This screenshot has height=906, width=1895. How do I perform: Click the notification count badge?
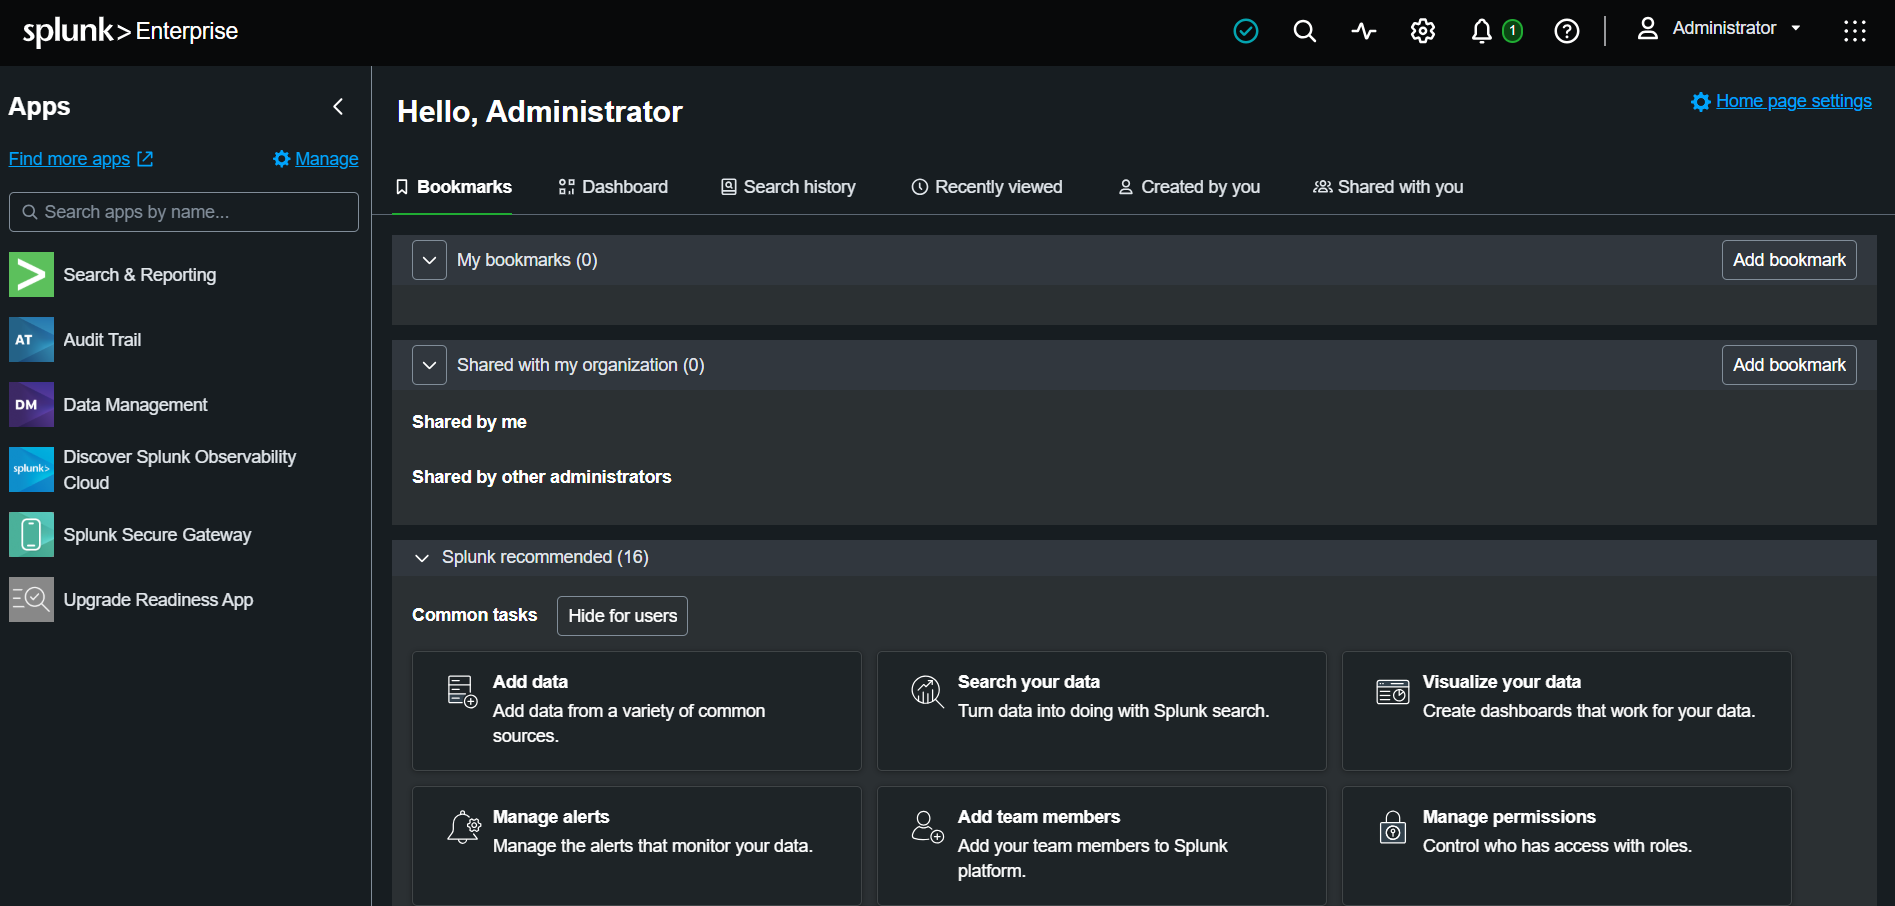1513,31
